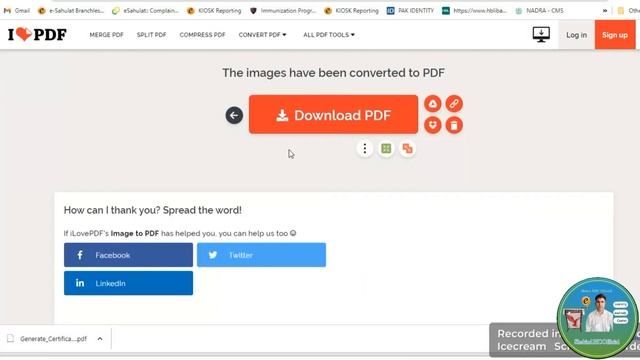
Task: Open the https://www.hbl bookmark
Action: (x=475, y=11)
